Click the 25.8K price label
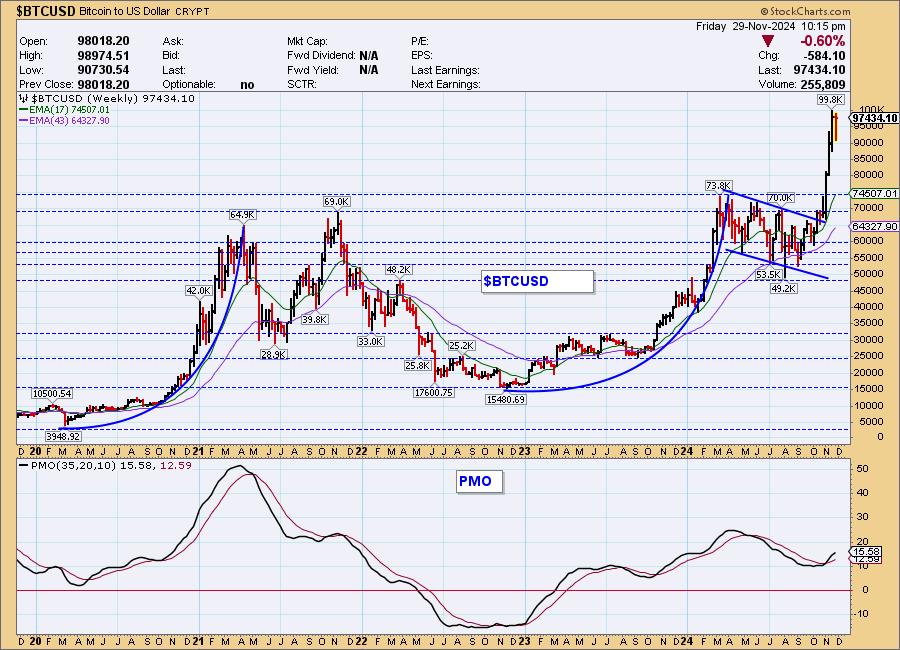900x650 pixels. pyautogui.click(x=417, y=365)
